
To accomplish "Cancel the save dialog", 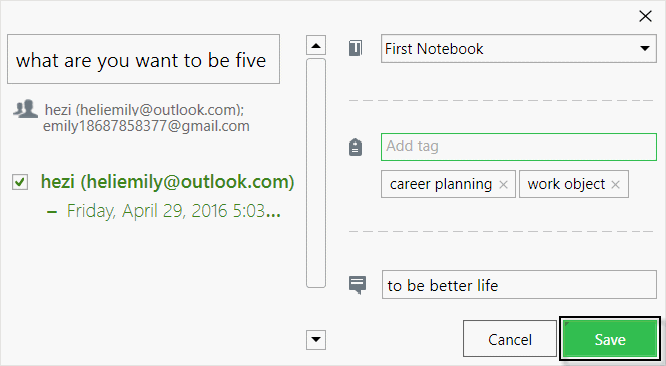I will pos(510,339).
